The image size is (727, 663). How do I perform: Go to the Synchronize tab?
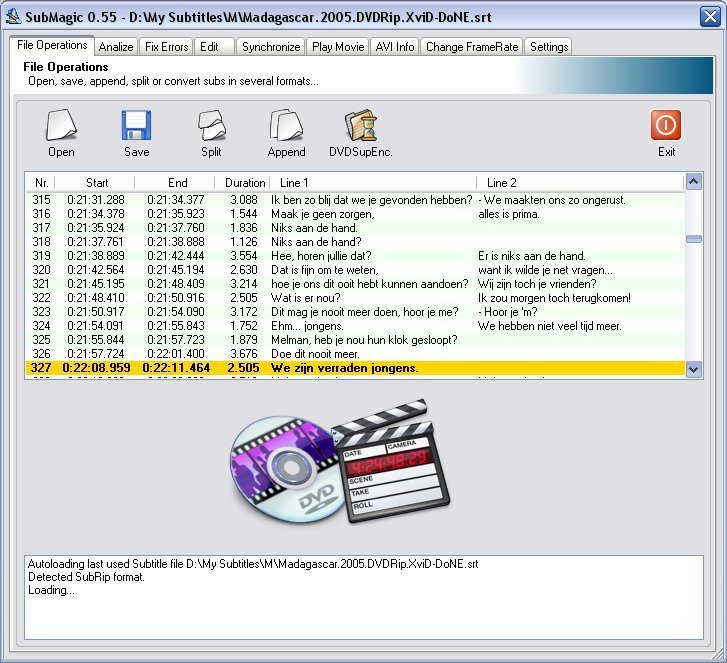270,47
